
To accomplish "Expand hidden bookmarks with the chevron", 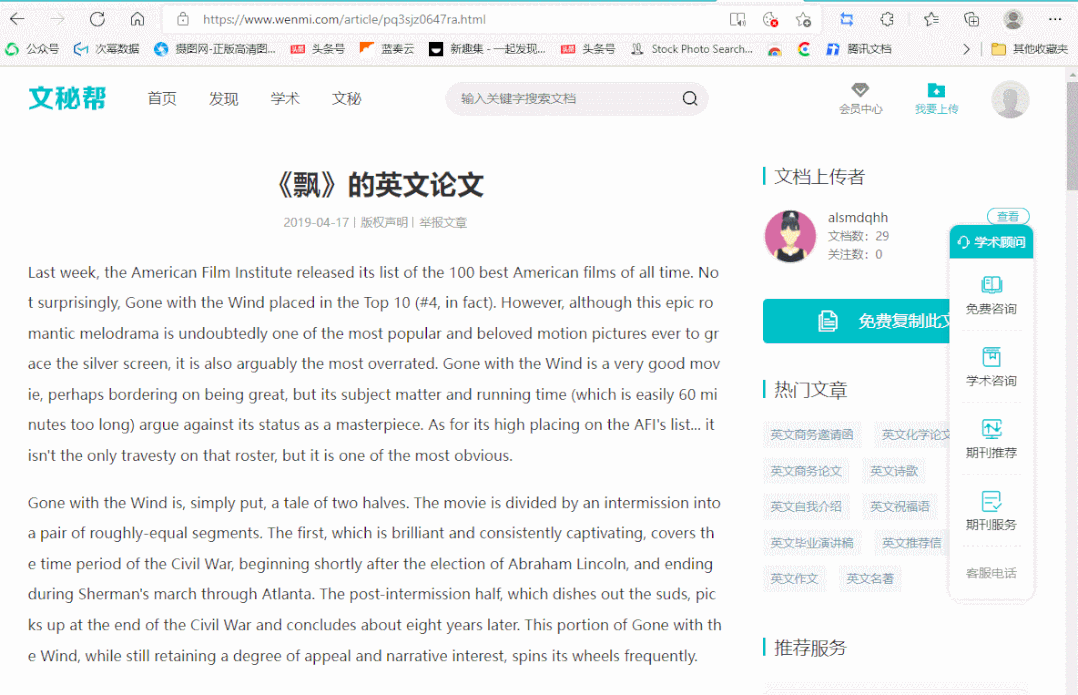I will pos(965,48).
